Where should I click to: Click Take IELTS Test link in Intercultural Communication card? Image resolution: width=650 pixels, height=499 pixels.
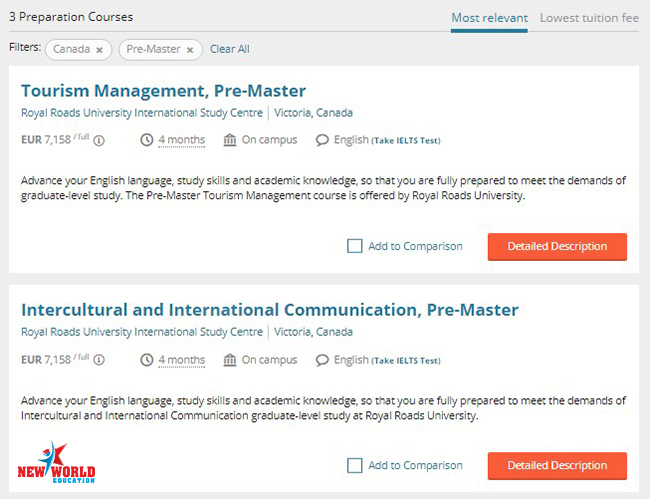[x=406, y=361]
